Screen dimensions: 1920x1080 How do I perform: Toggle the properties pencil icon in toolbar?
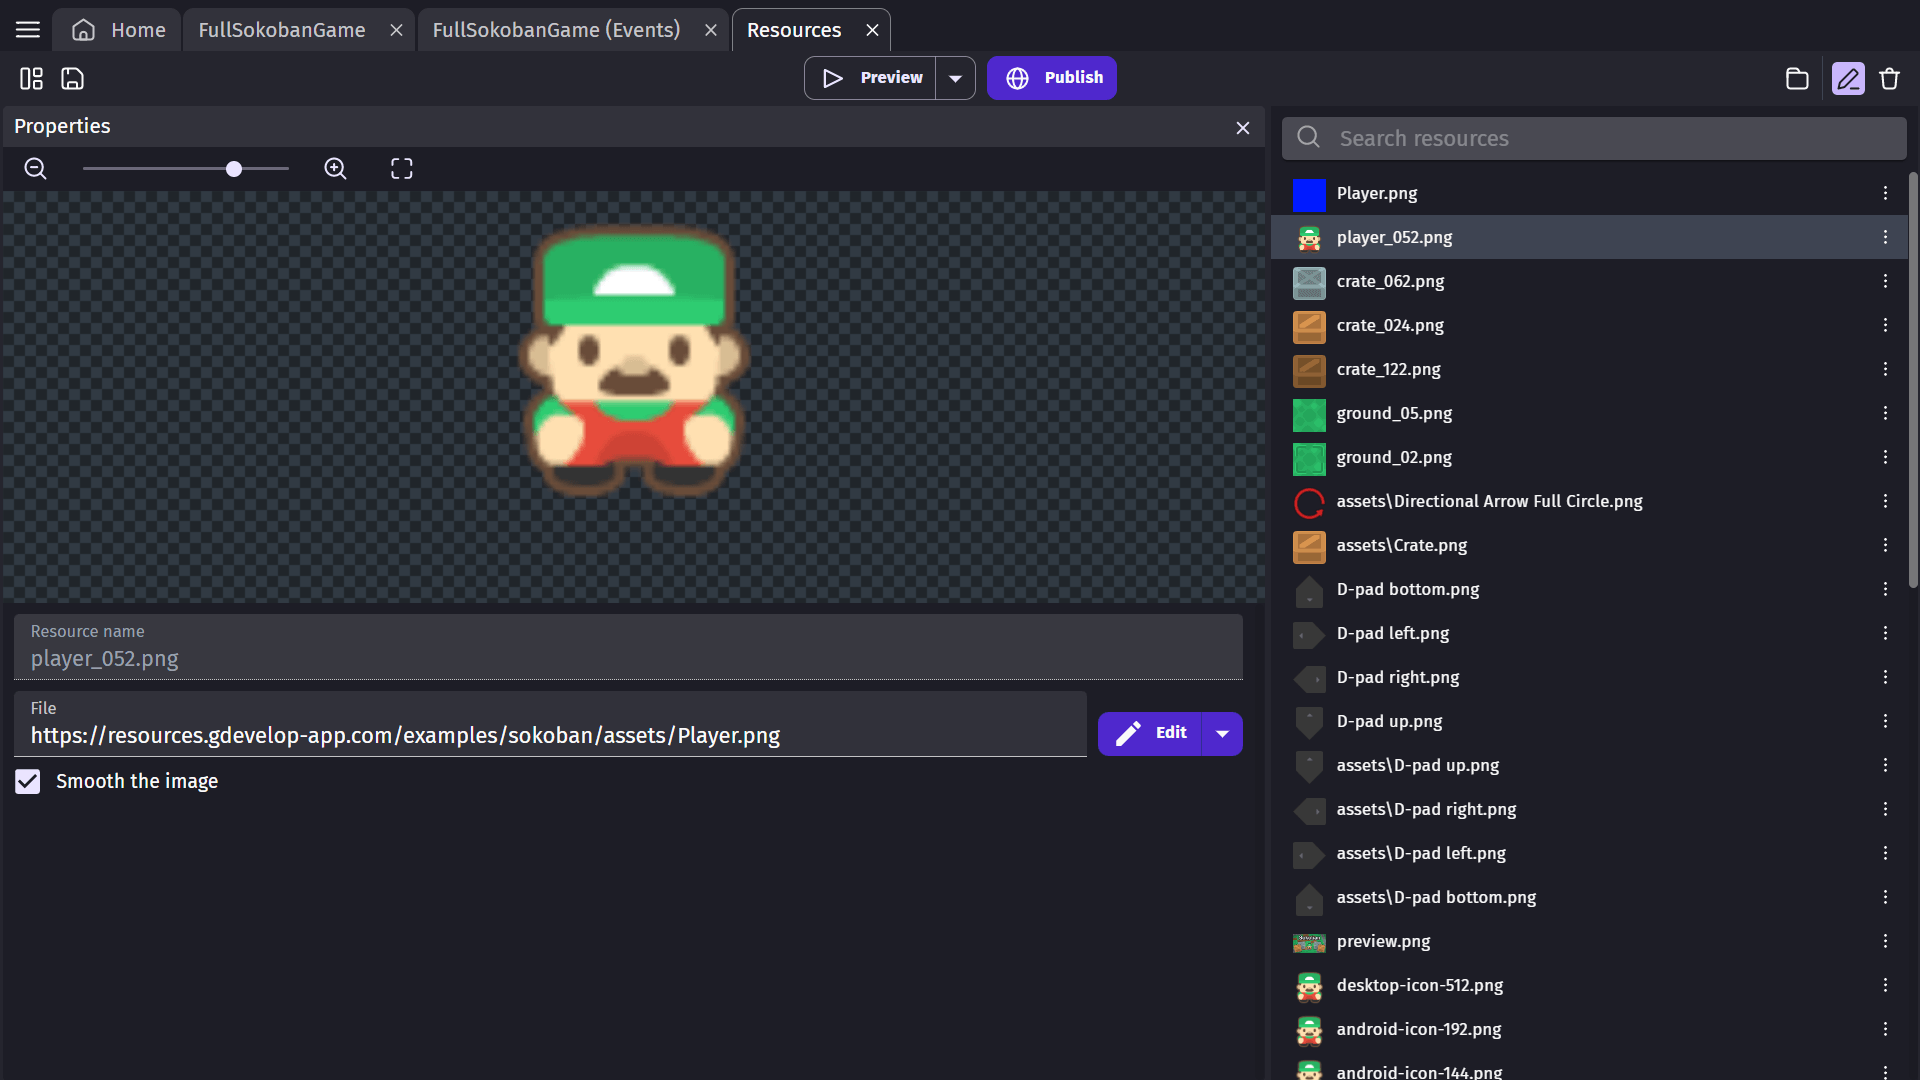tap(1848, 78)
